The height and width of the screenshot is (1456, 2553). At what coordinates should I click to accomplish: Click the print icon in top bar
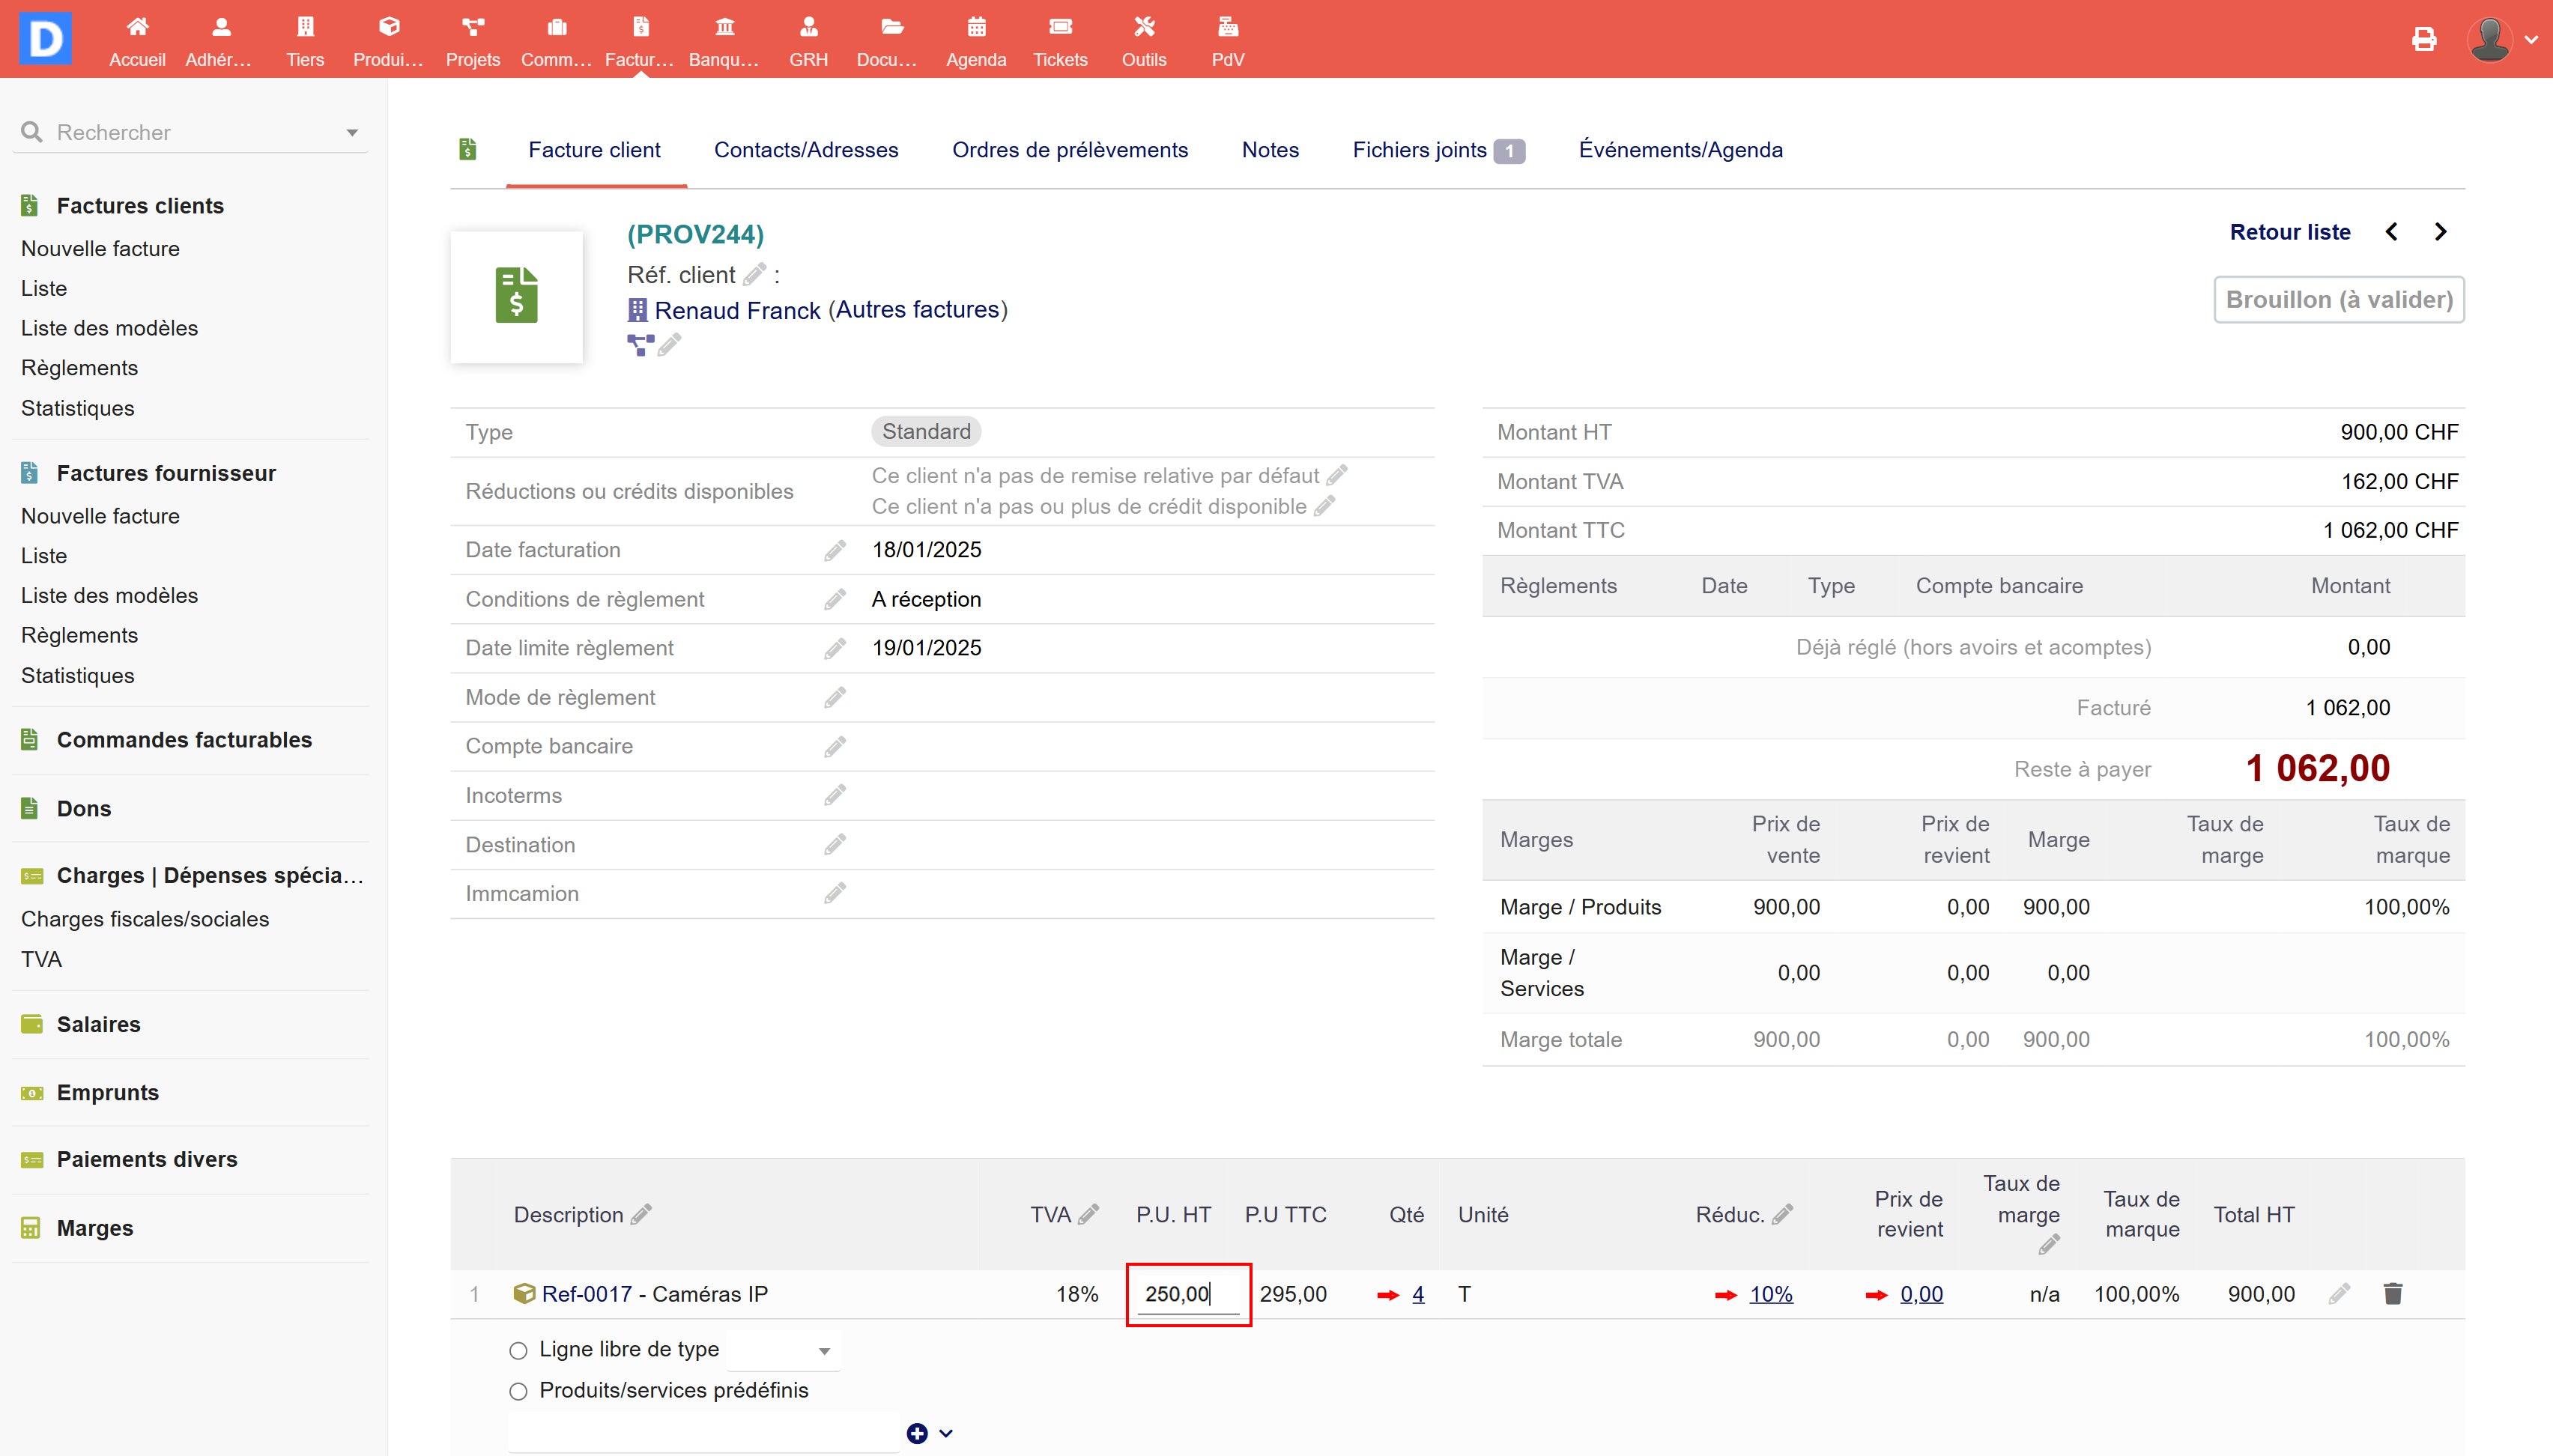[x=2423, y=40]
